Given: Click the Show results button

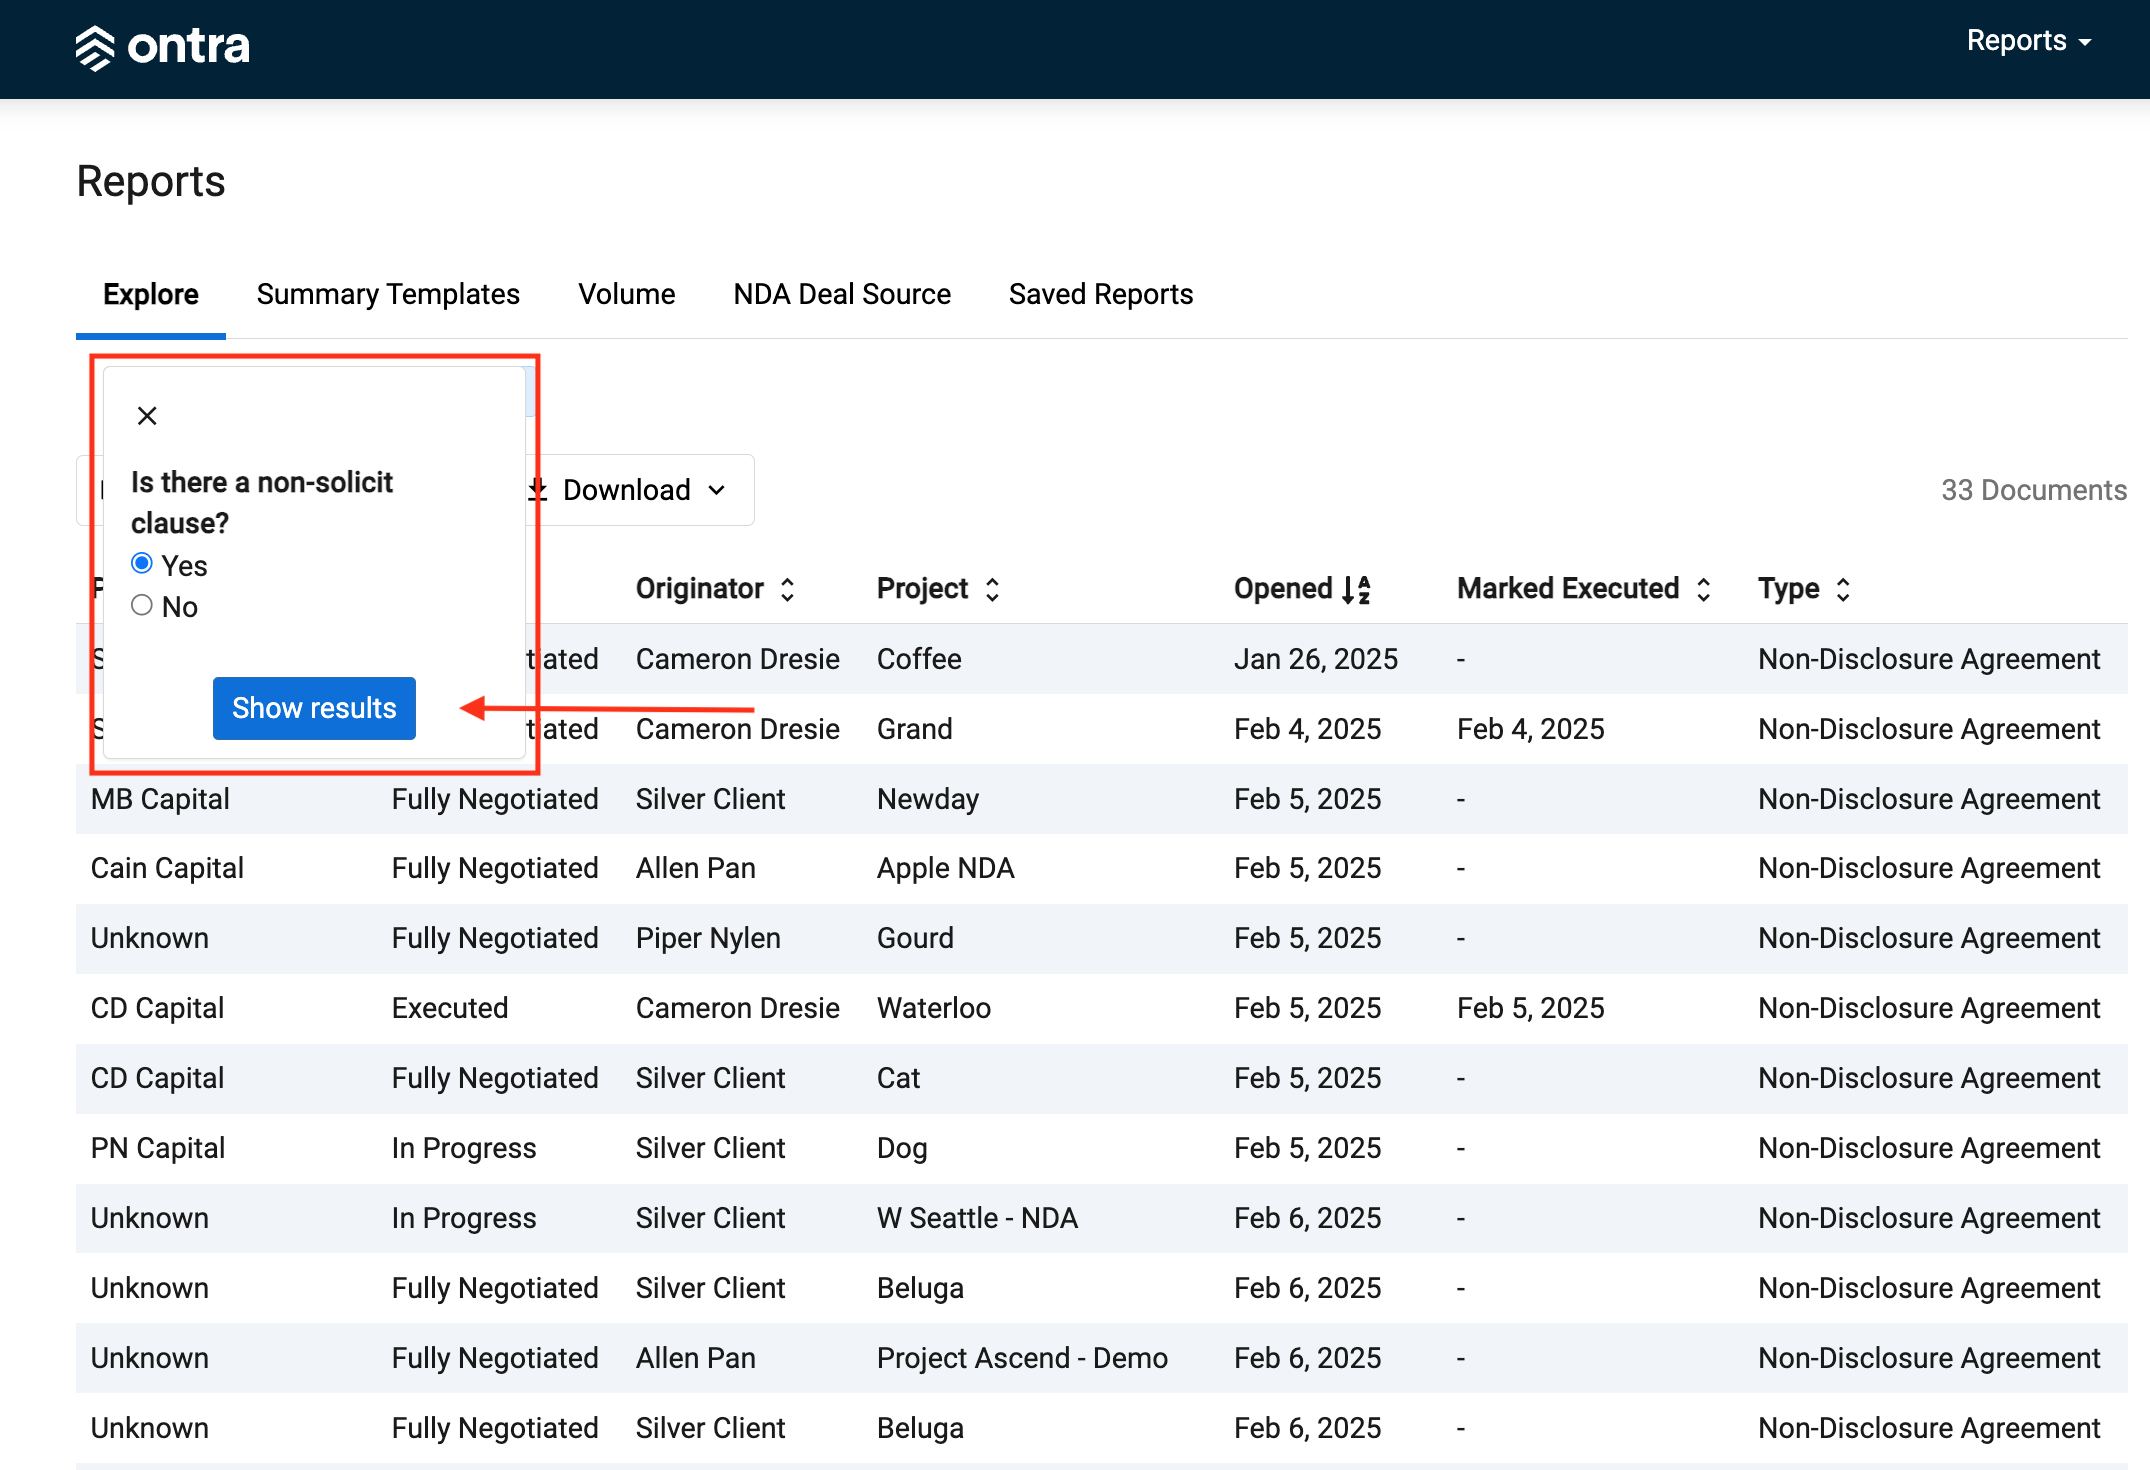Looking at the screenshot, I should pyautogui.click(x=314, y=708).
